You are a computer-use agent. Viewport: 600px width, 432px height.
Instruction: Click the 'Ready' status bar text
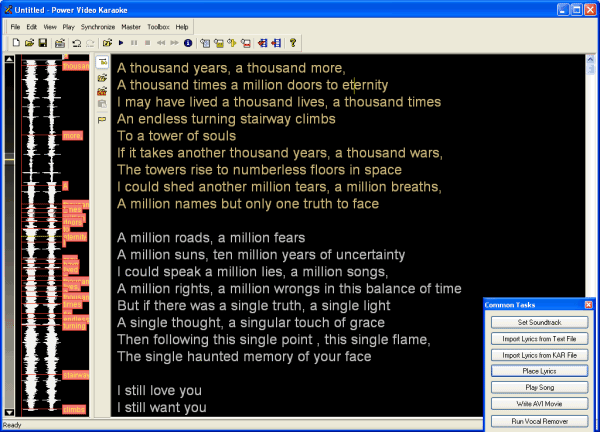coord(12,425)
